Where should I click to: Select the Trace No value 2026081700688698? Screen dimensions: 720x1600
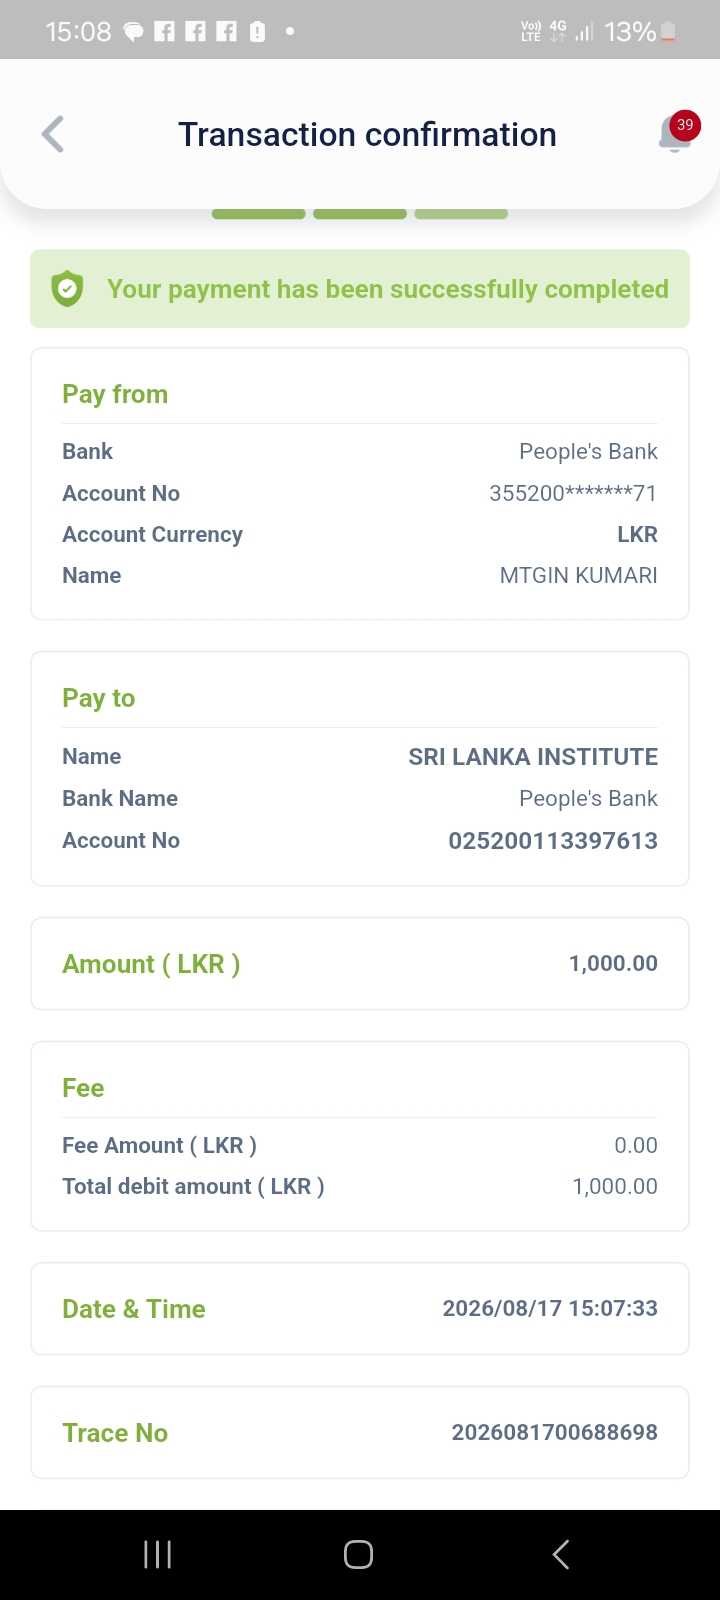[555, 1432]
